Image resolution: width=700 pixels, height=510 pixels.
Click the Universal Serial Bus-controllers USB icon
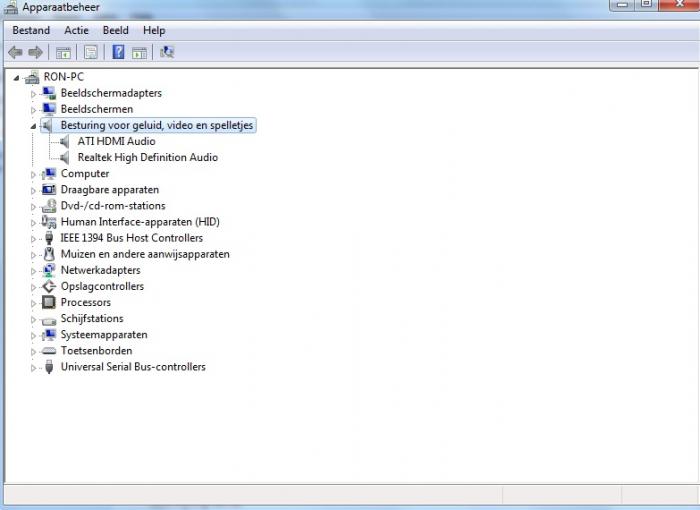(x=49, y=367)
